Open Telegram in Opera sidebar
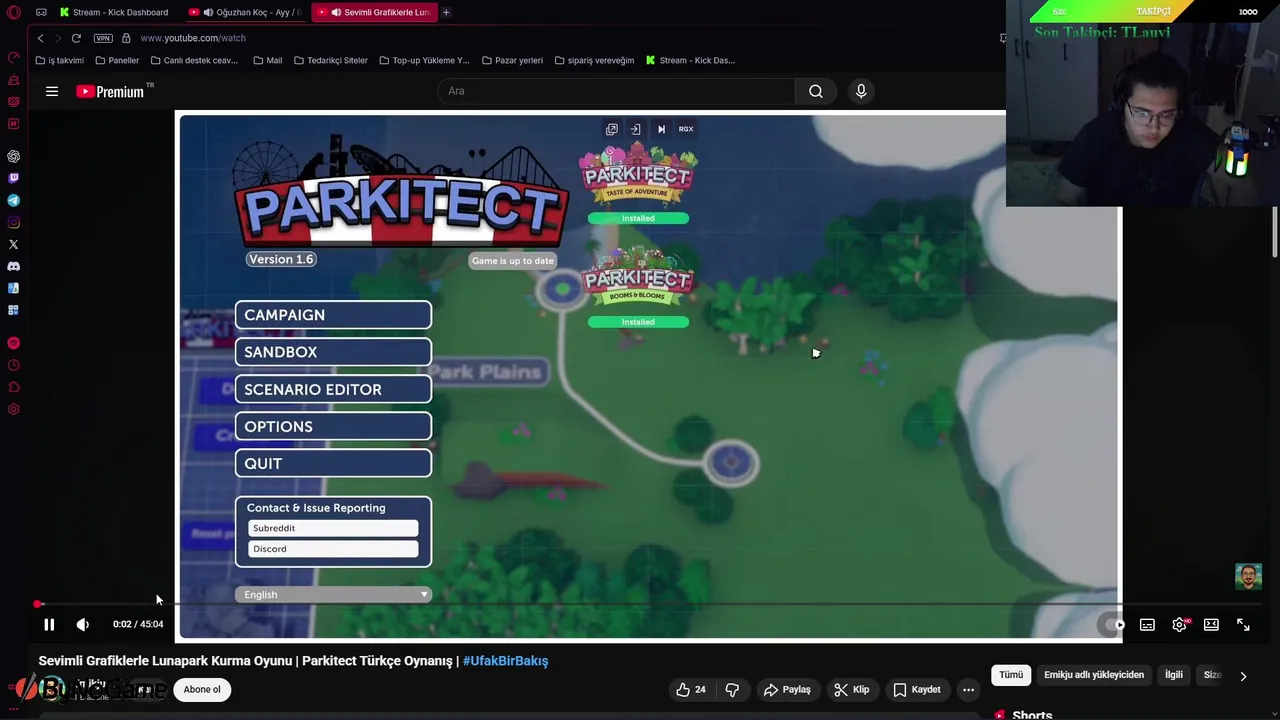 point(13,200)
